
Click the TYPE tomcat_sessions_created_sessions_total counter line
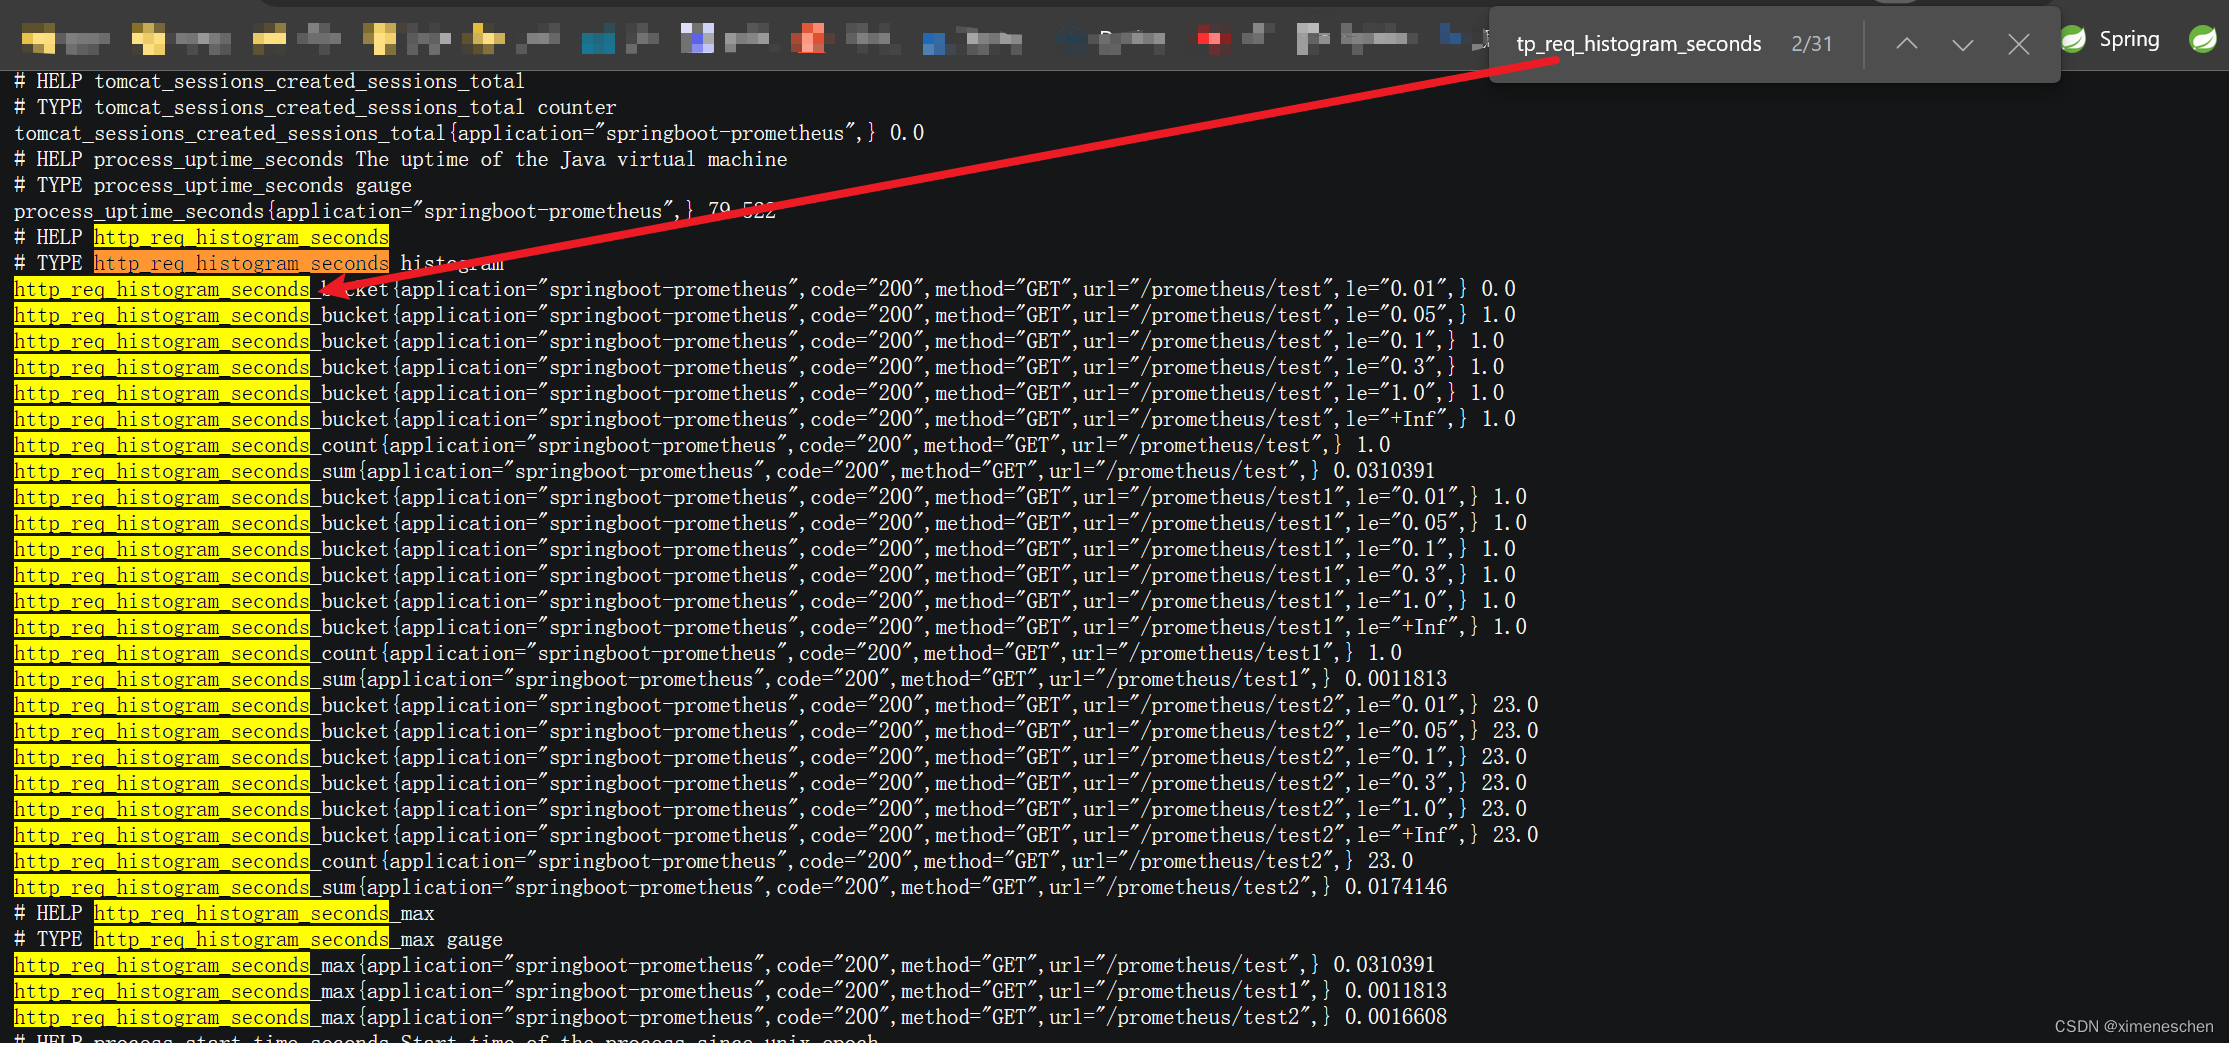(x=315, y=107)
